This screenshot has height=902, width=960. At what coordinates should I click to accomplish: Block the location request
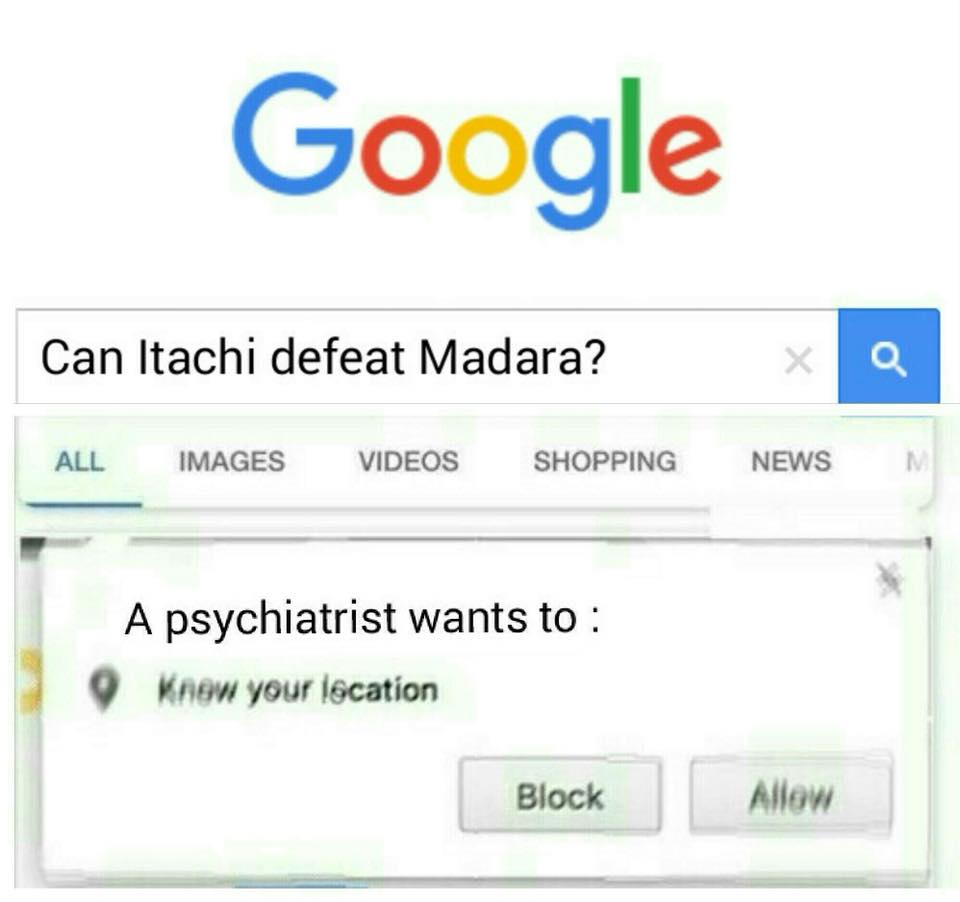click(560, 795)
